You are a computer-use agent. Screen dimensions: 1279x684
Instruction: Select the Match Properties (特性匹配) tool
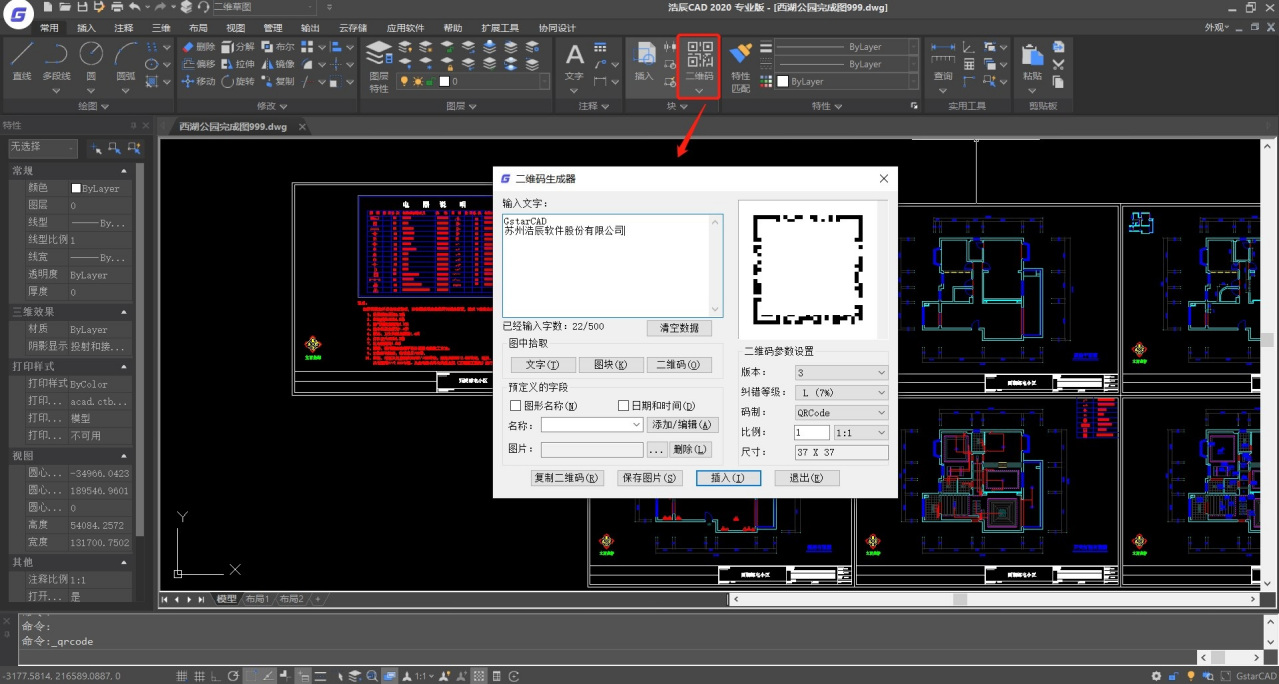(x=740, y=58)
